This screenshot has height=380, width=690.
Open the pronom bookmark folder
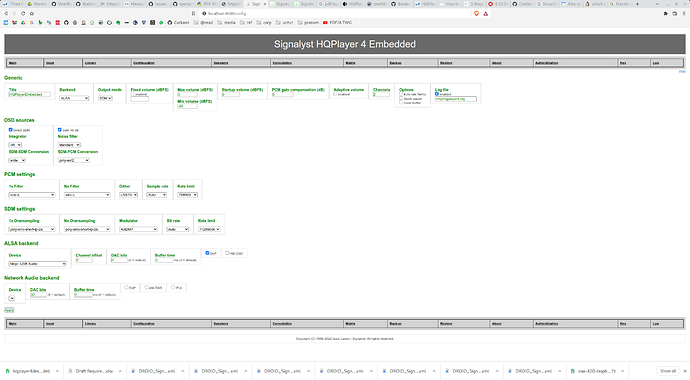point(308,22)
